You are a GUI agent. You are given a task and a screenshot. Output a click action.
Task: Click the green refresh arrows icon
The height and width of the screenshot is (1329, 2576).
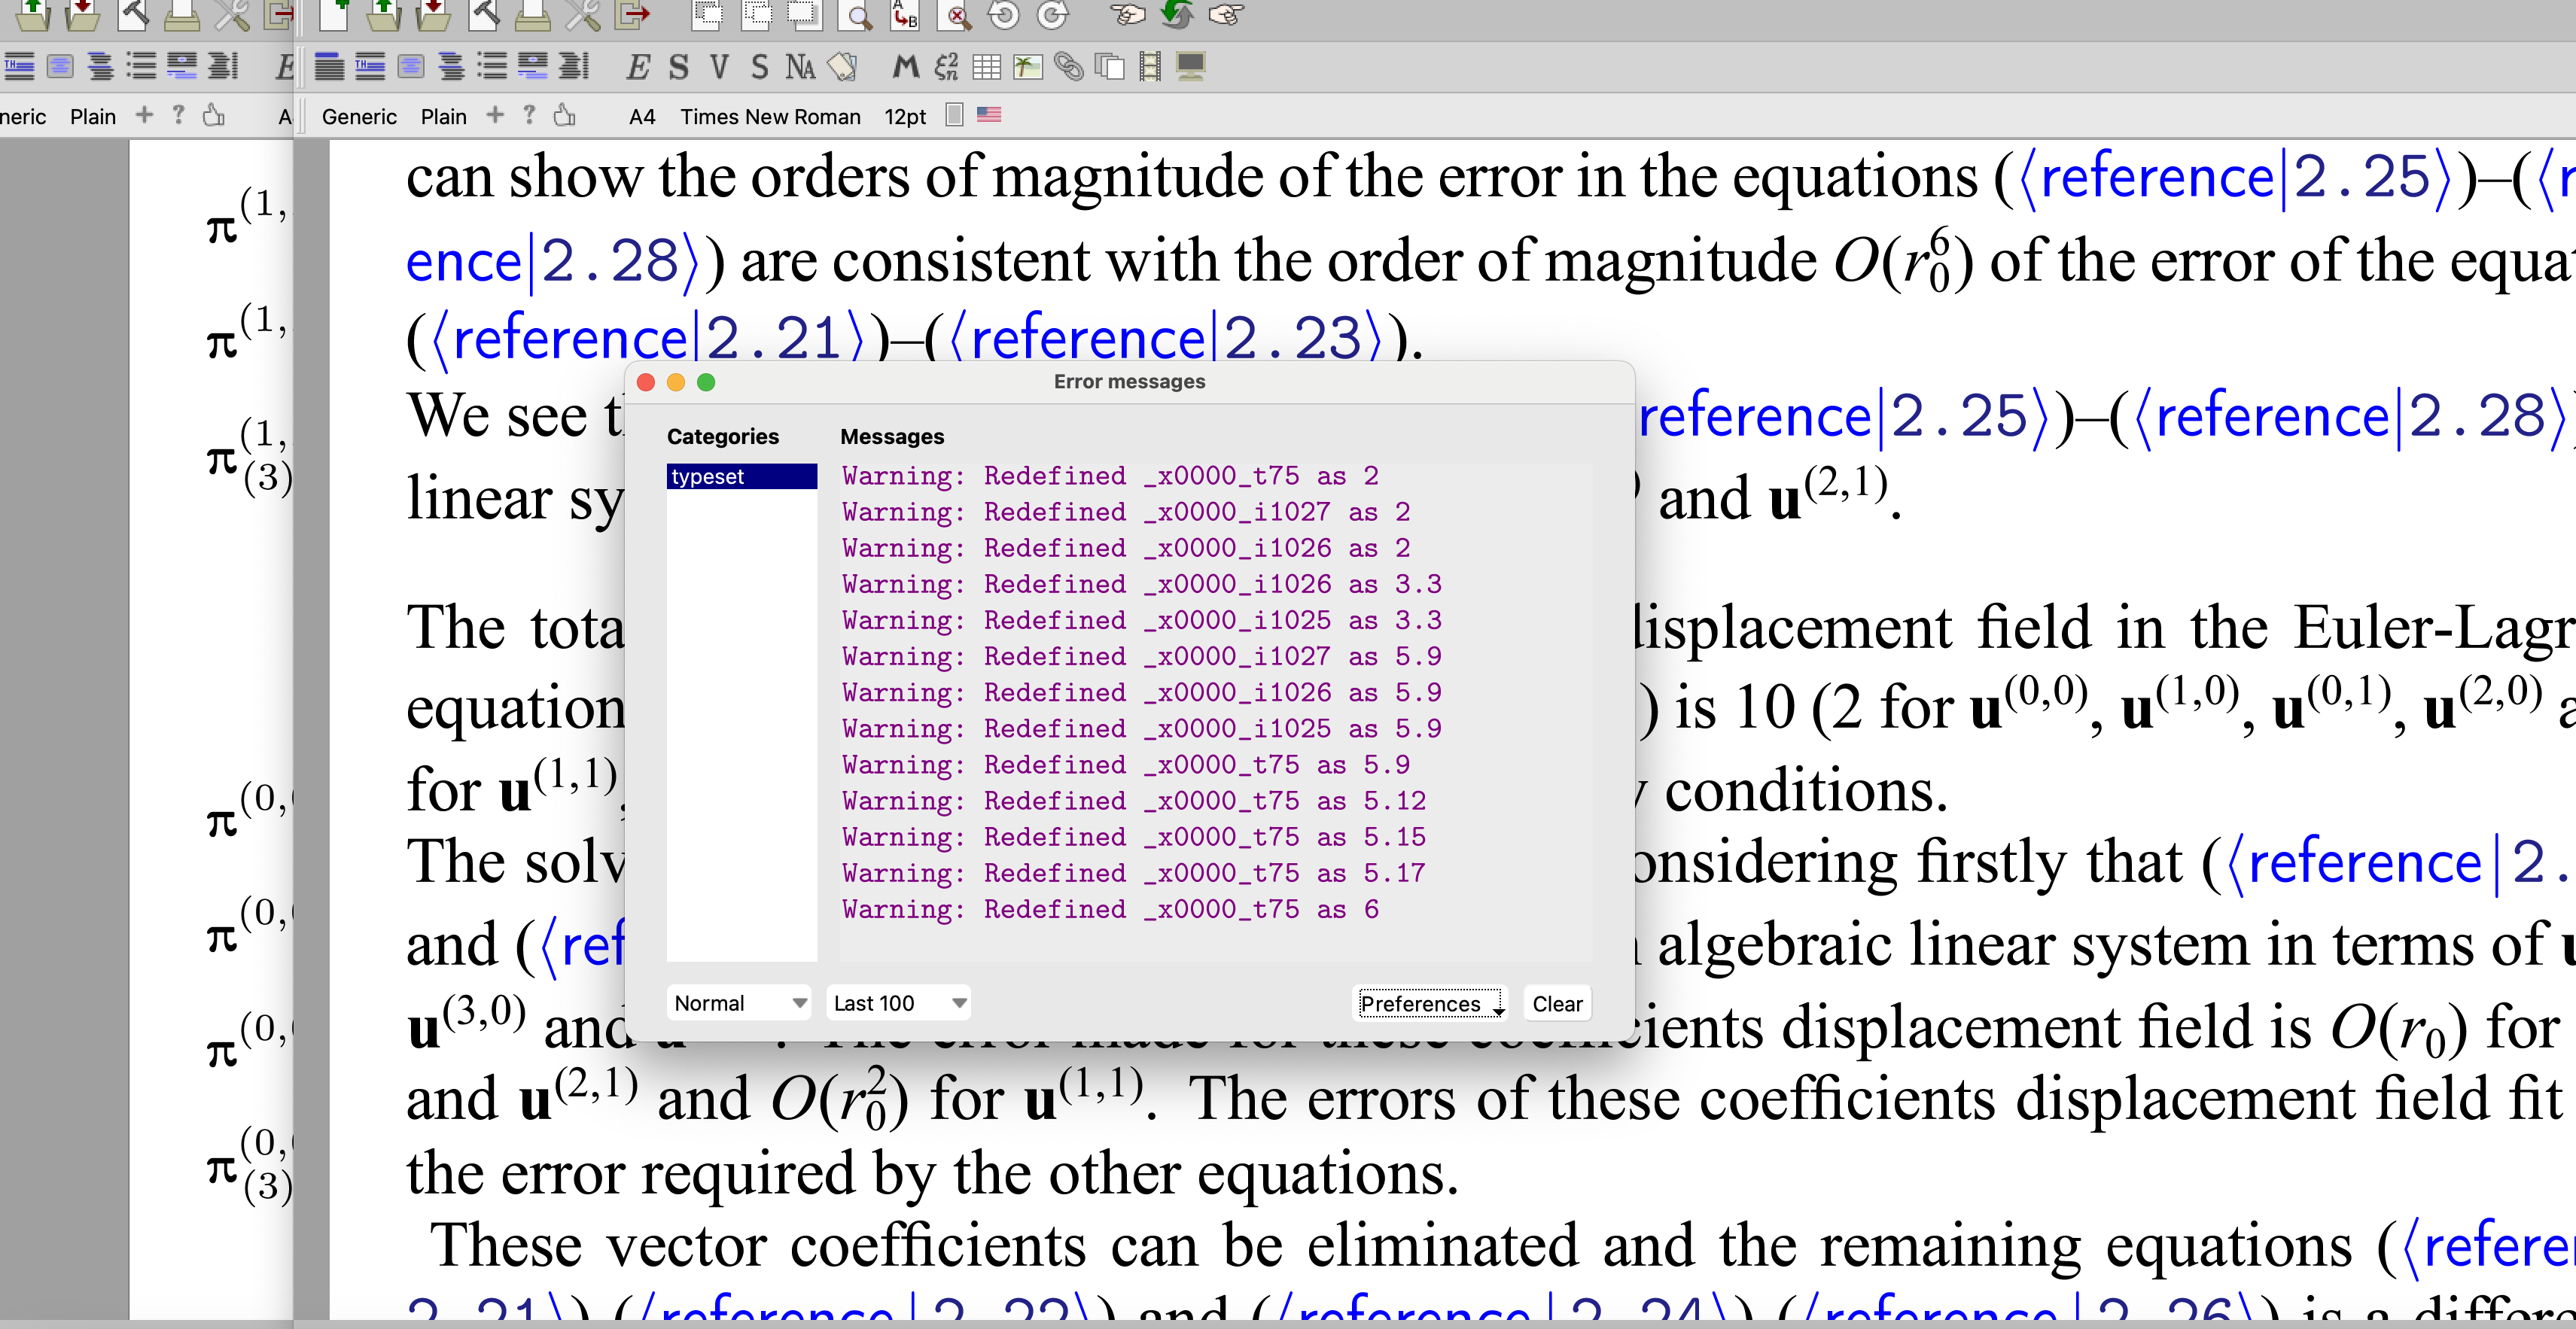point(1176,15)
